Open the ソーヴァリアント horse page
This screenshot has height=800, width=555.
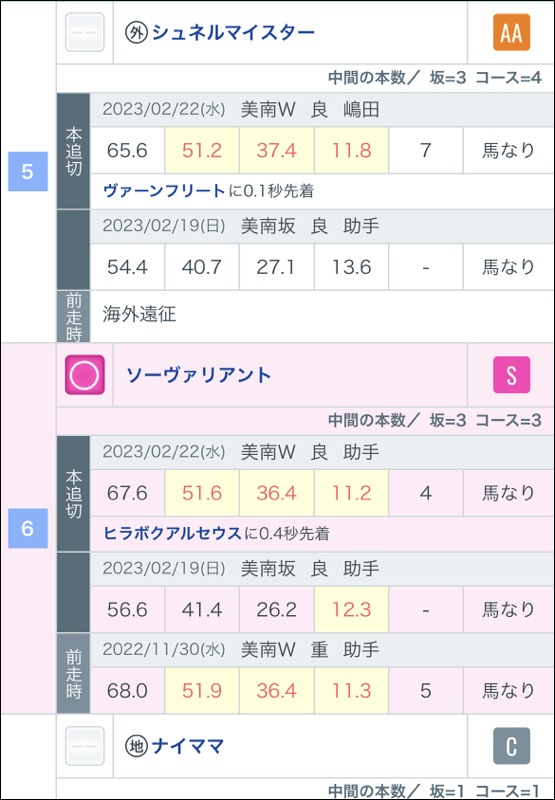pos(199,376)
